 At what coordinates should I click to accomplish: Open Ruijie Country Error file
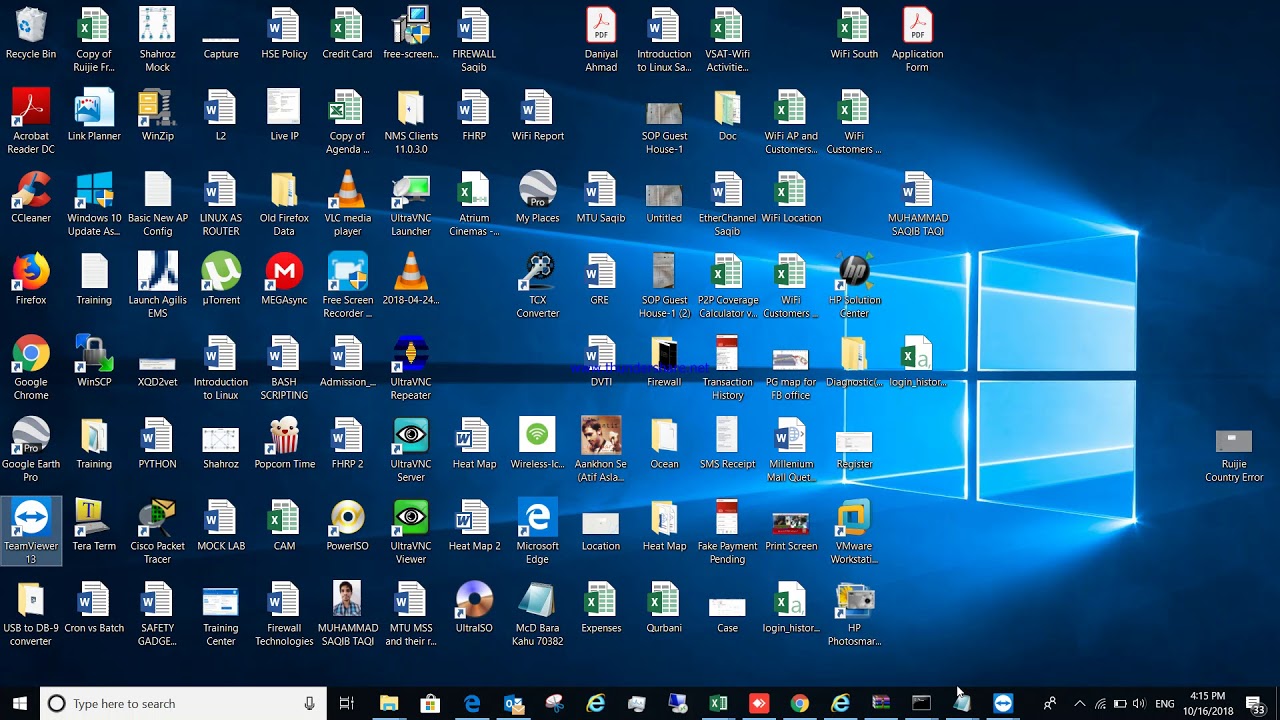click(x=1234, y=455)
